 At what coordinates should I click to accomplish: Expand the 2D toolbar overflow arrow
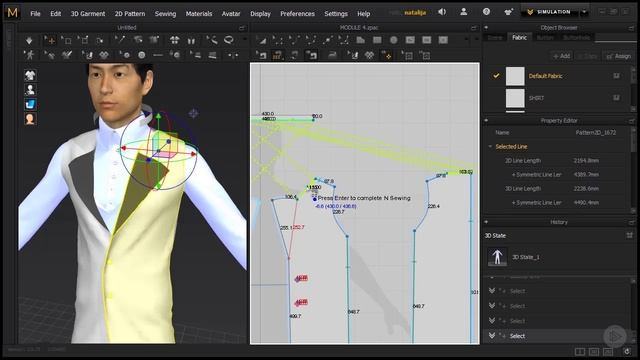466,40
